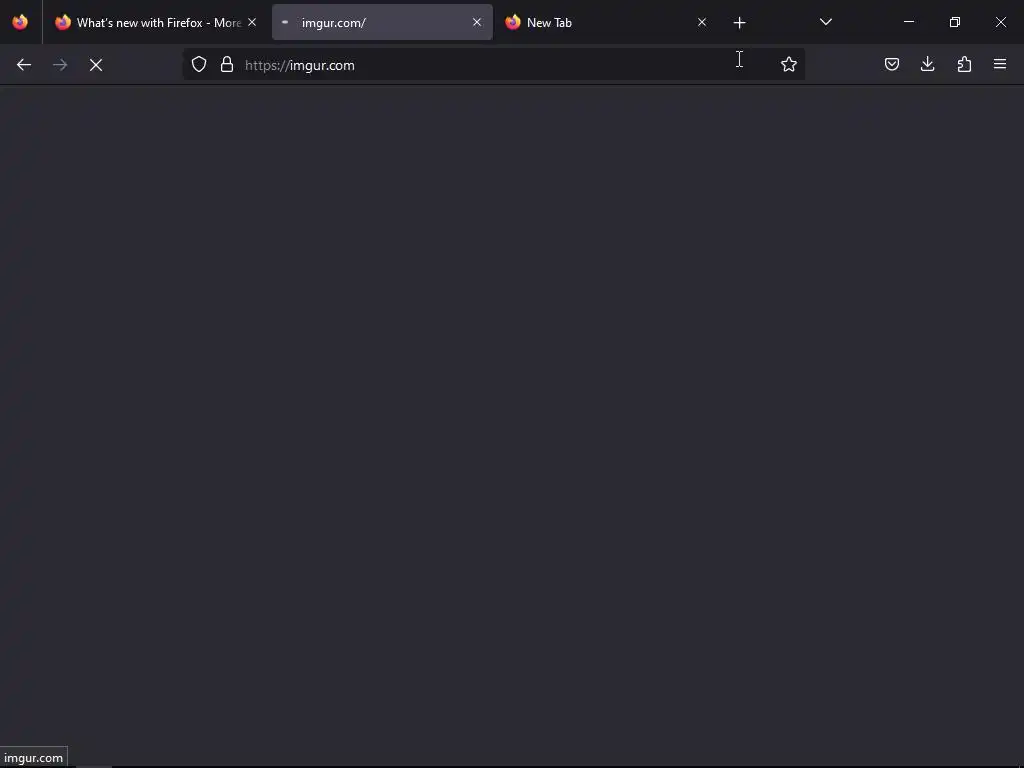Viewport: 1024px width, 768px height.
Task: Close the New Tab tab
Action: (x=702, y=22)
